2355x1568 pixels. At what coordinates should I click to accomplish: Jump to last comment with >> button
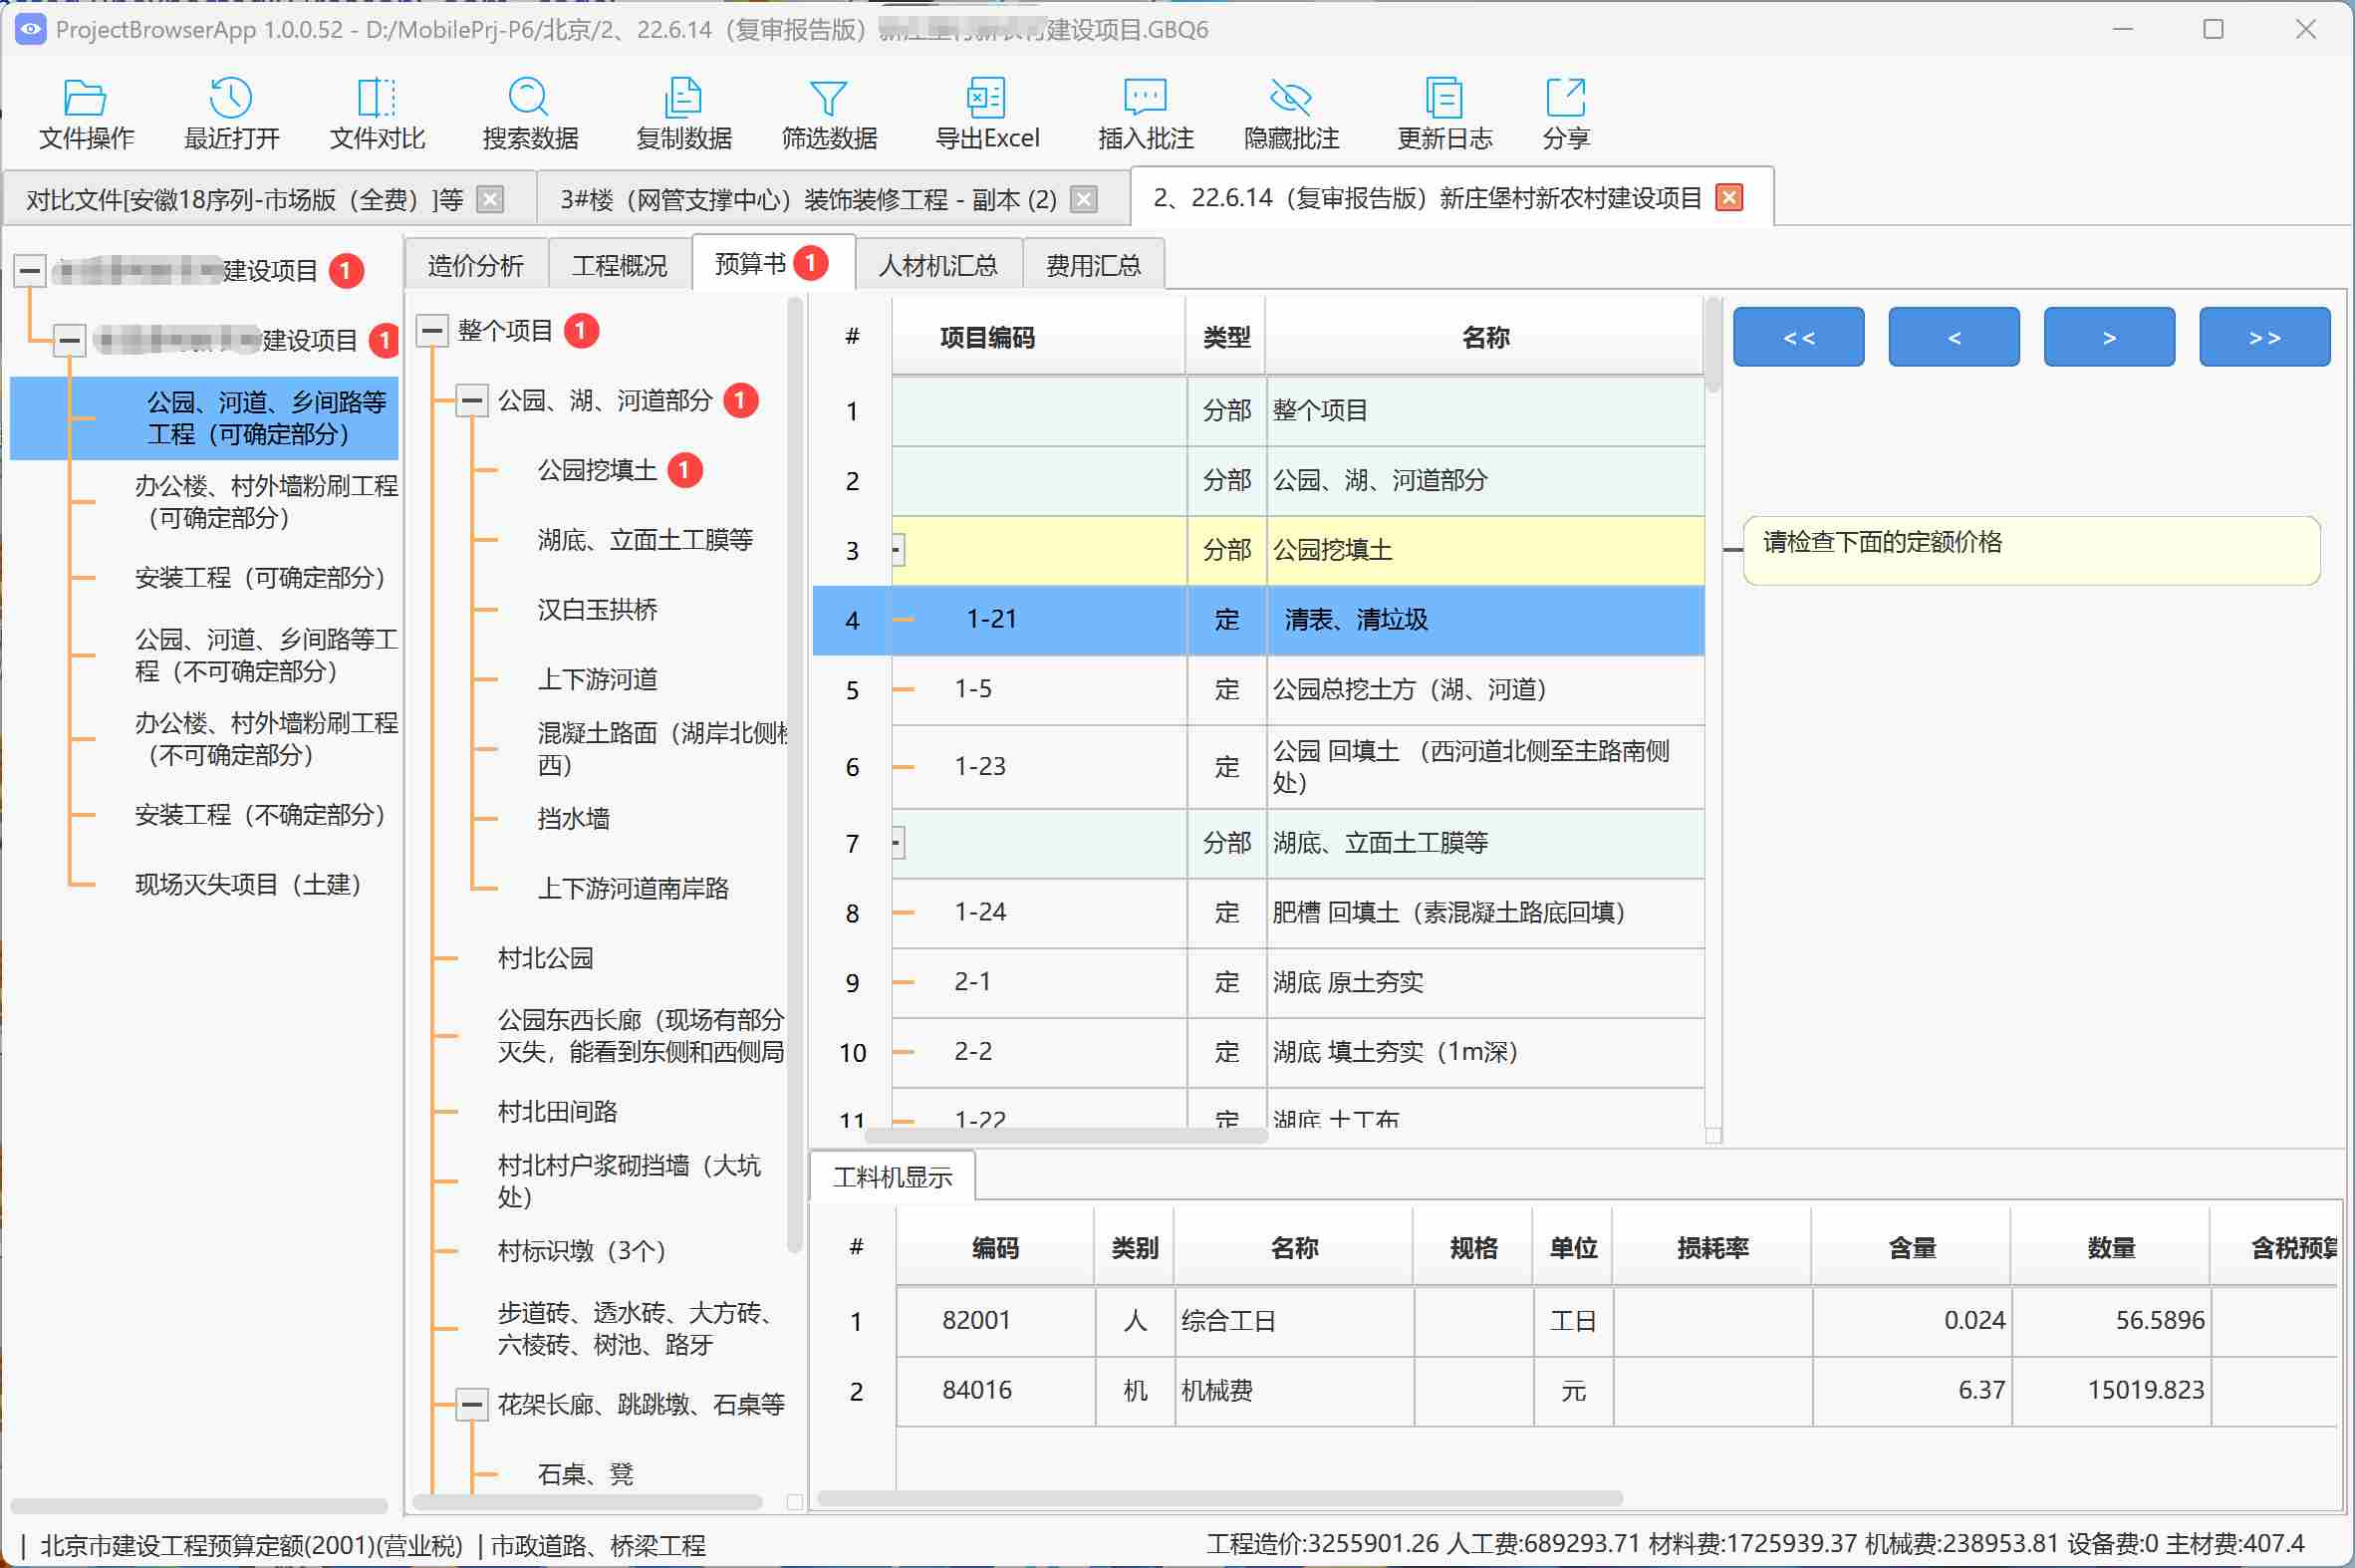pyautogui.click(x=2264, y=337)
